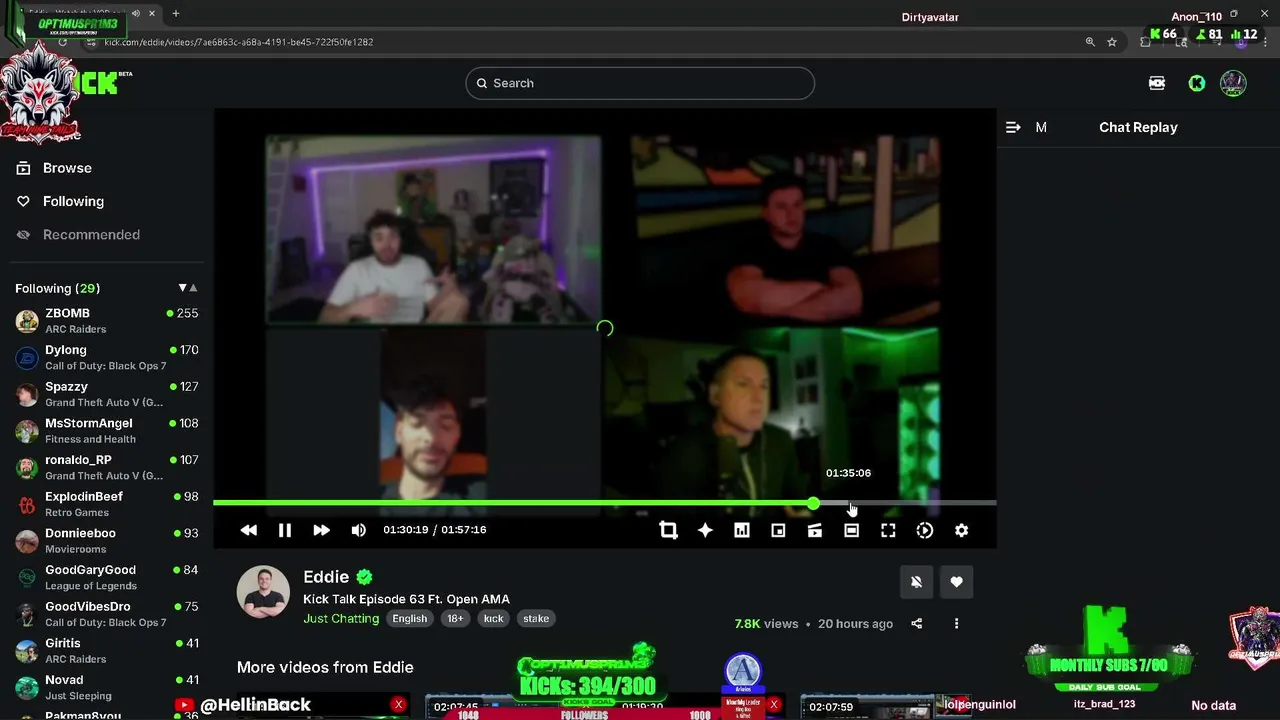Click the kick tag
Screen dimensions: 1280x720
coord(494,619)
